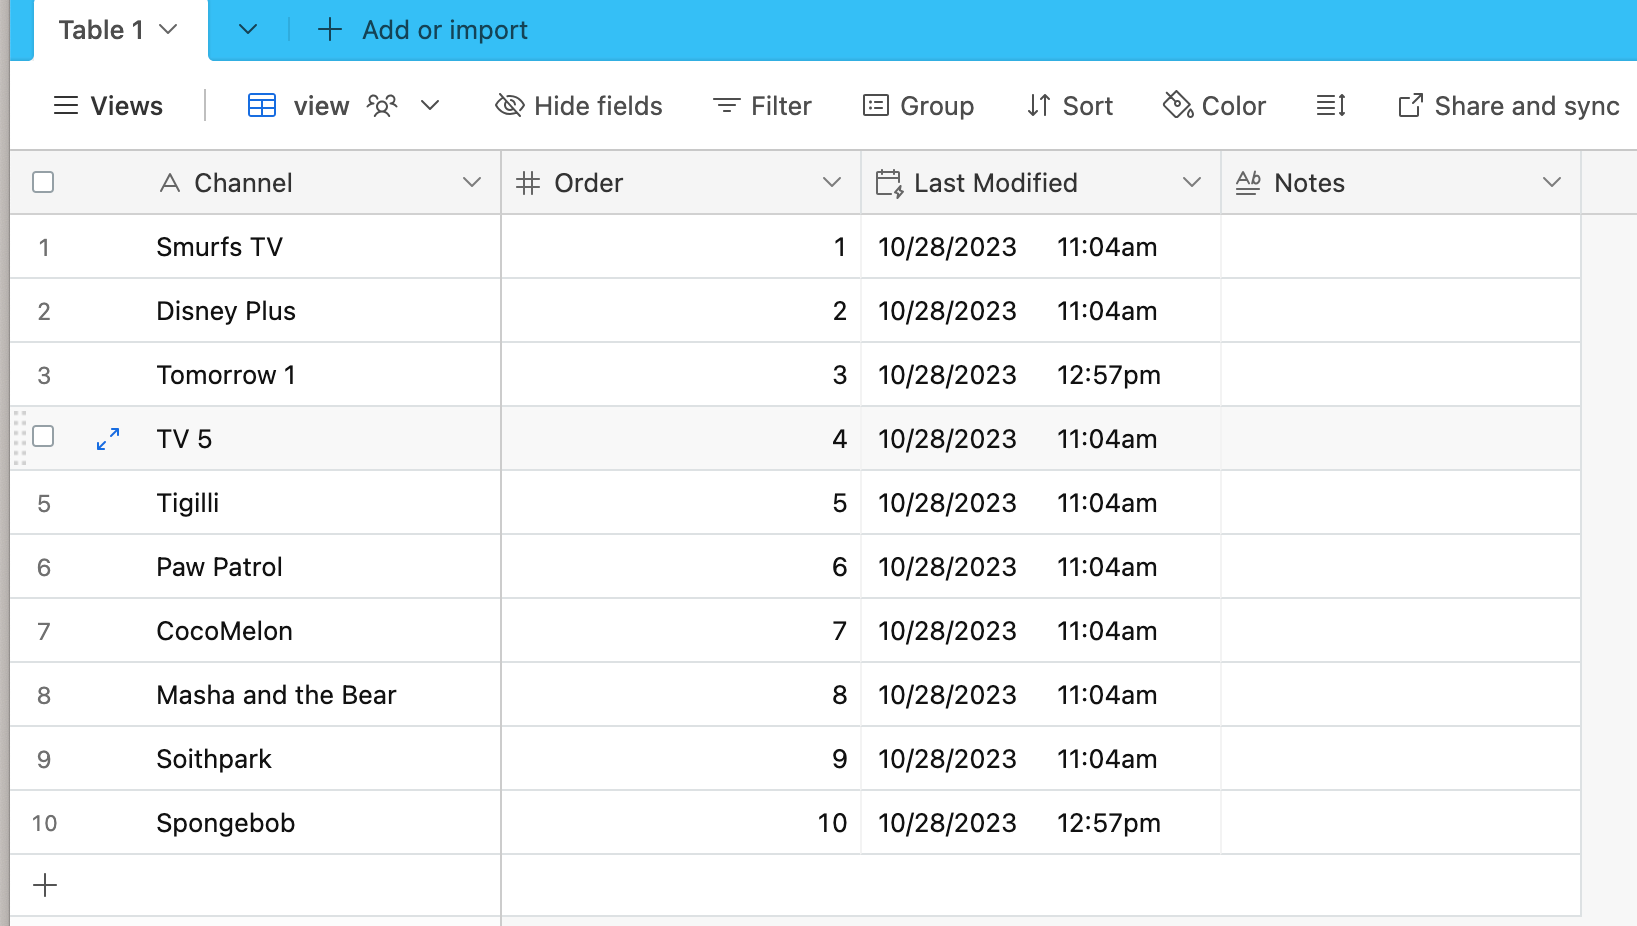Image resolution: width=1637 pixels, height=926 pixels.
Task: Click the Hide fields eye icon
Action: (x=510, y=106)
